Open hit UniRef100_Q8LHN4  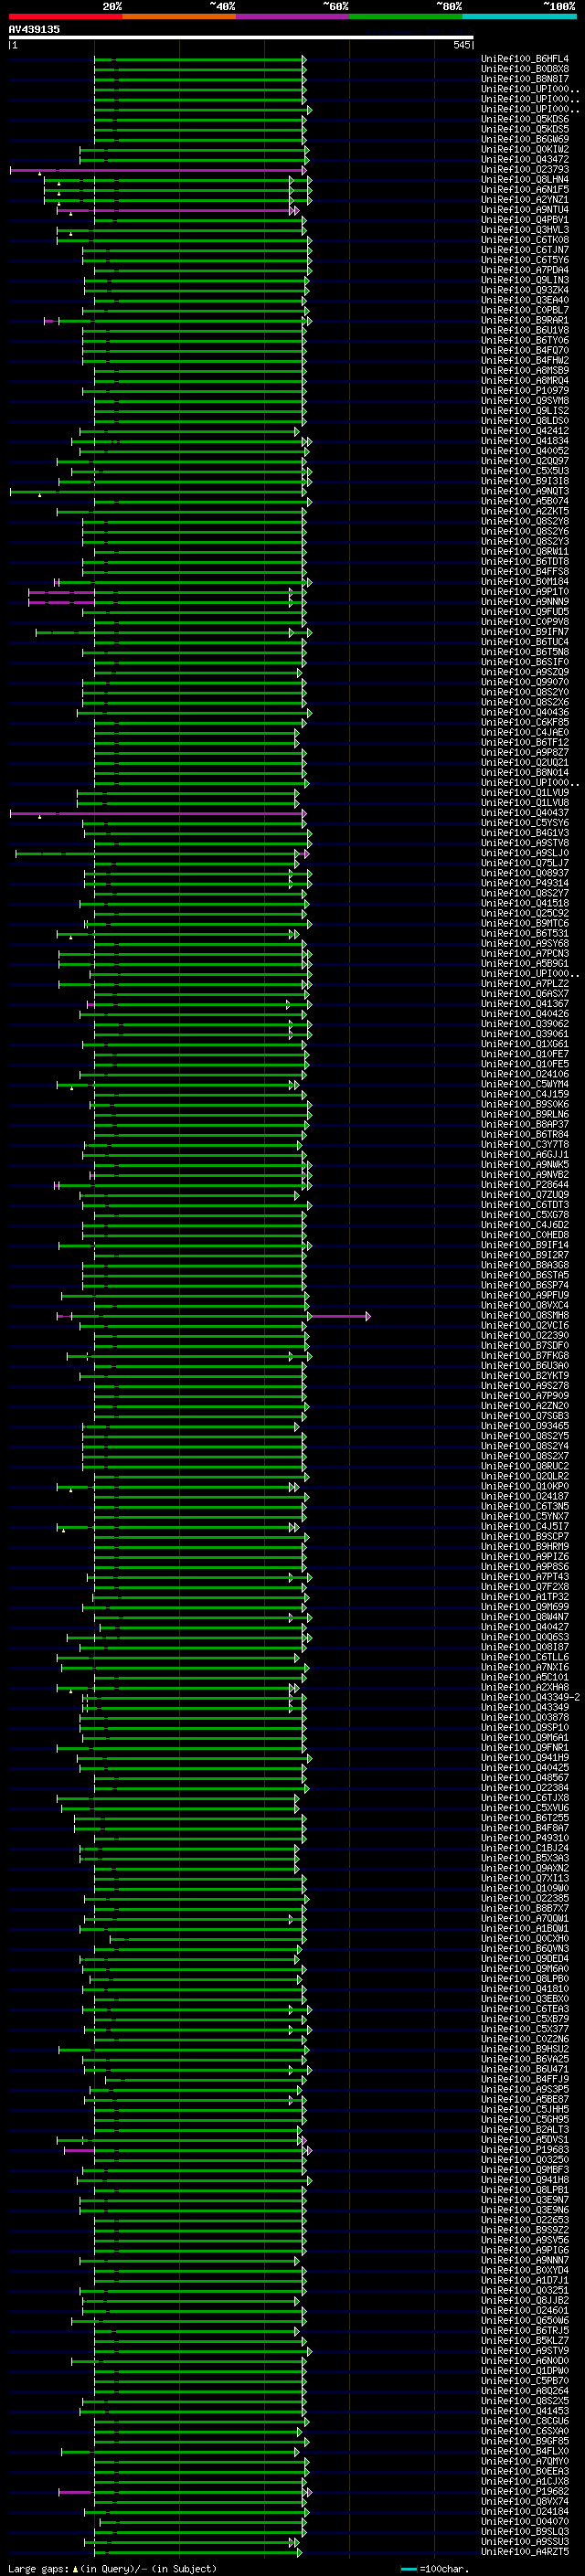point(524,180)
